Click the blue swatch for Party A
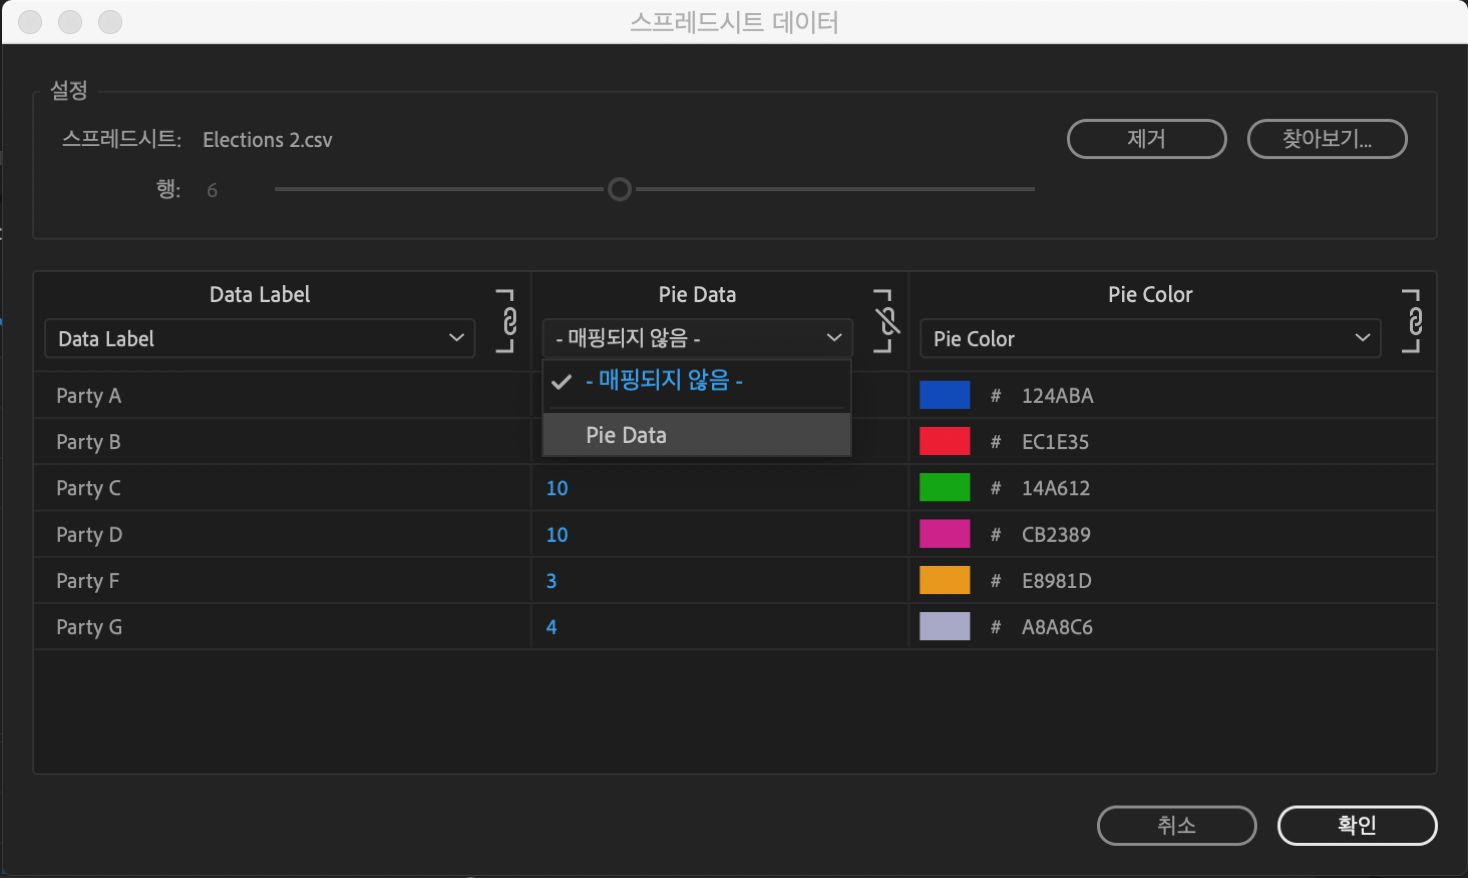This screenshot has height=878, width=1468. point(945,395)
